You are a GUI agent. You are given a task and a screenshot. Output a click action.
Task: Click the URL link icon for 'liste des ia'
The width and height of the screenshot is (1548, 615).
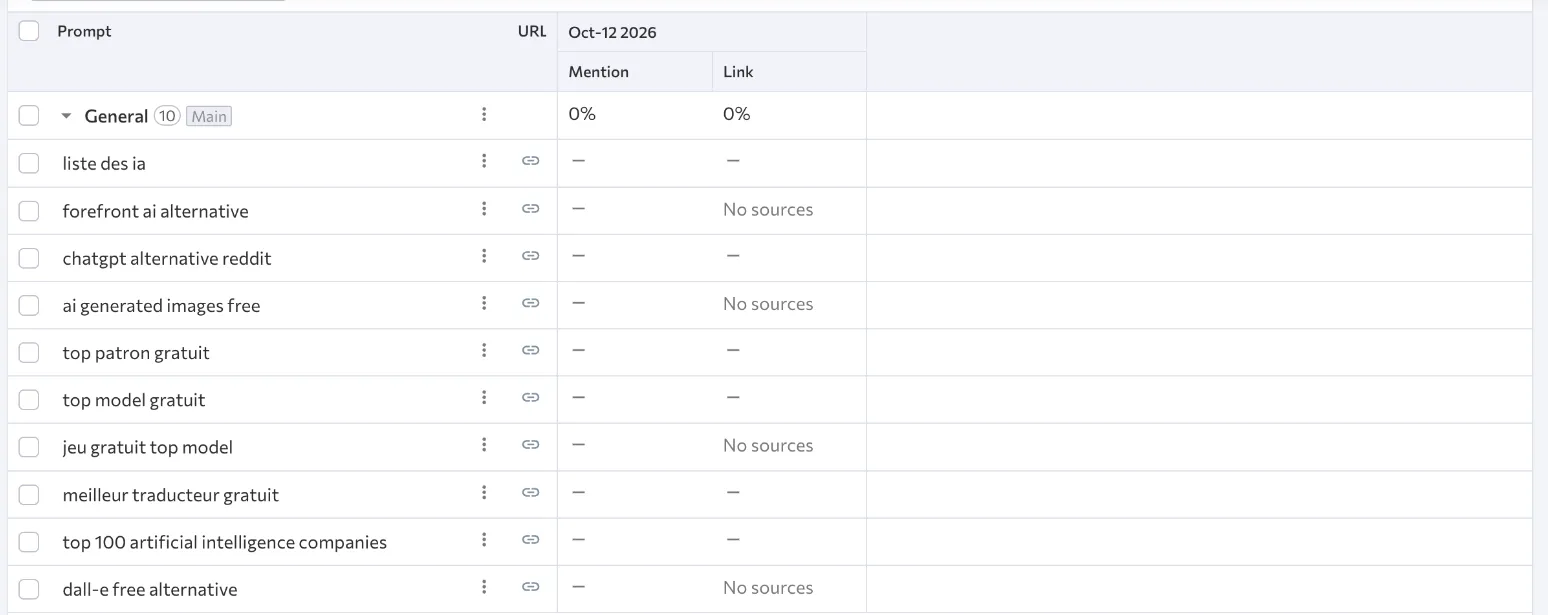(531, 161)
